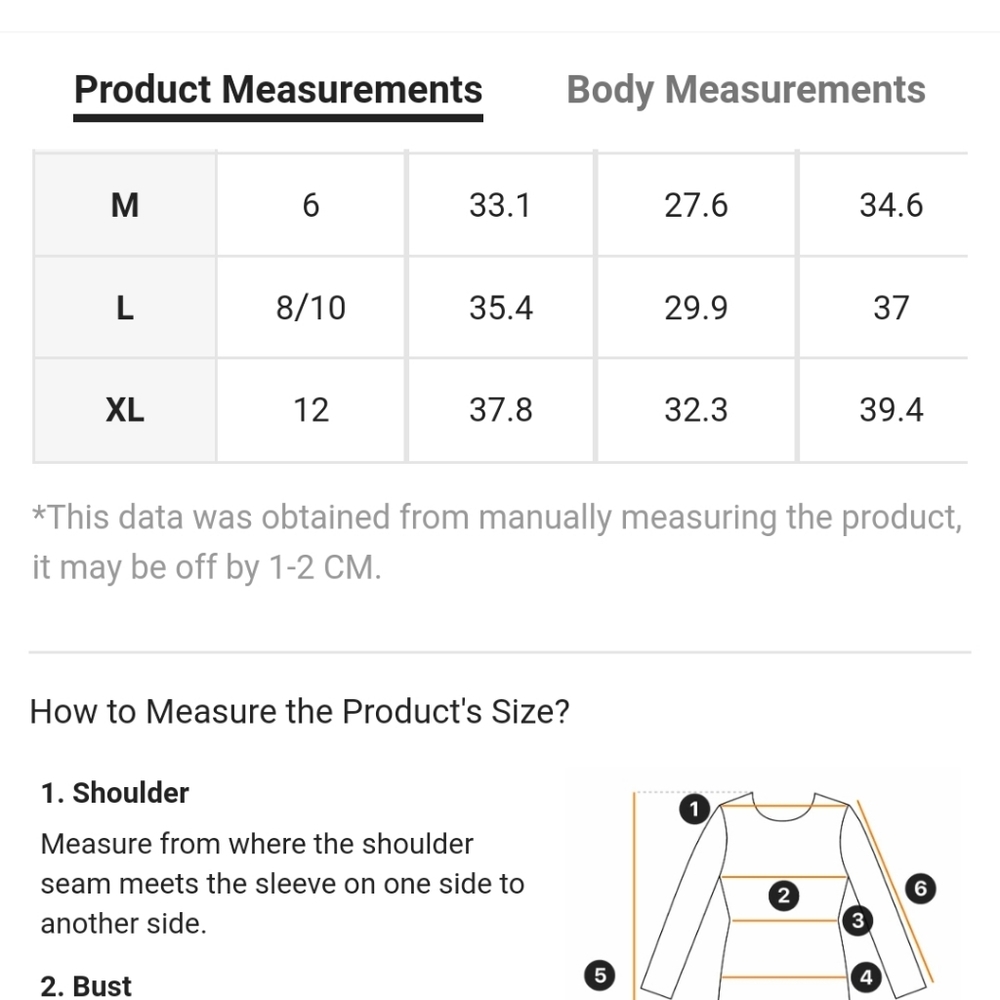Screen dimensions: 1000x1000
Task: Tap the number 3 marker on the garment diagram
Action: (x=857, y=921)
